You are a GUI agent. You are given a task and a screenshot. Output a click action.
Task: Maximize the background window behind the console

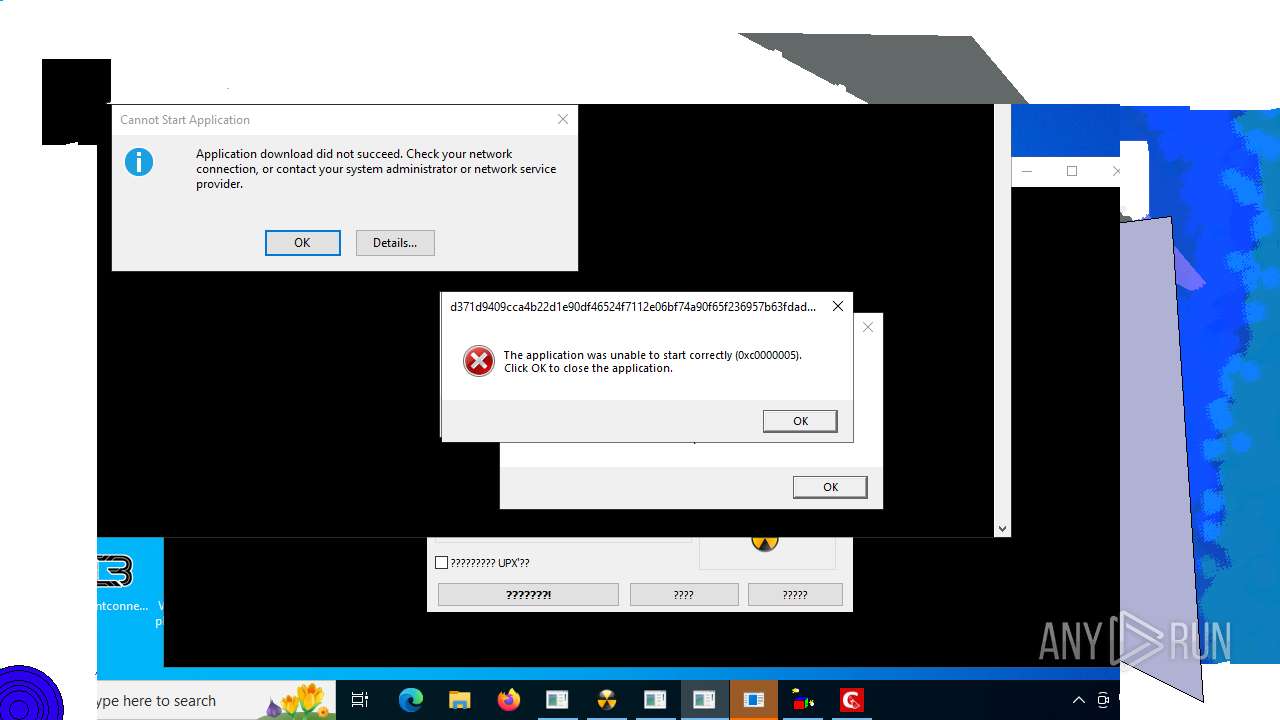click(1072, 171)
